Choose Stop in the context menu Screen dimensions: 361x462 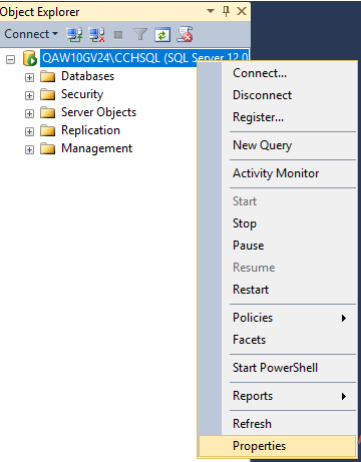click(x=277, y=223)
